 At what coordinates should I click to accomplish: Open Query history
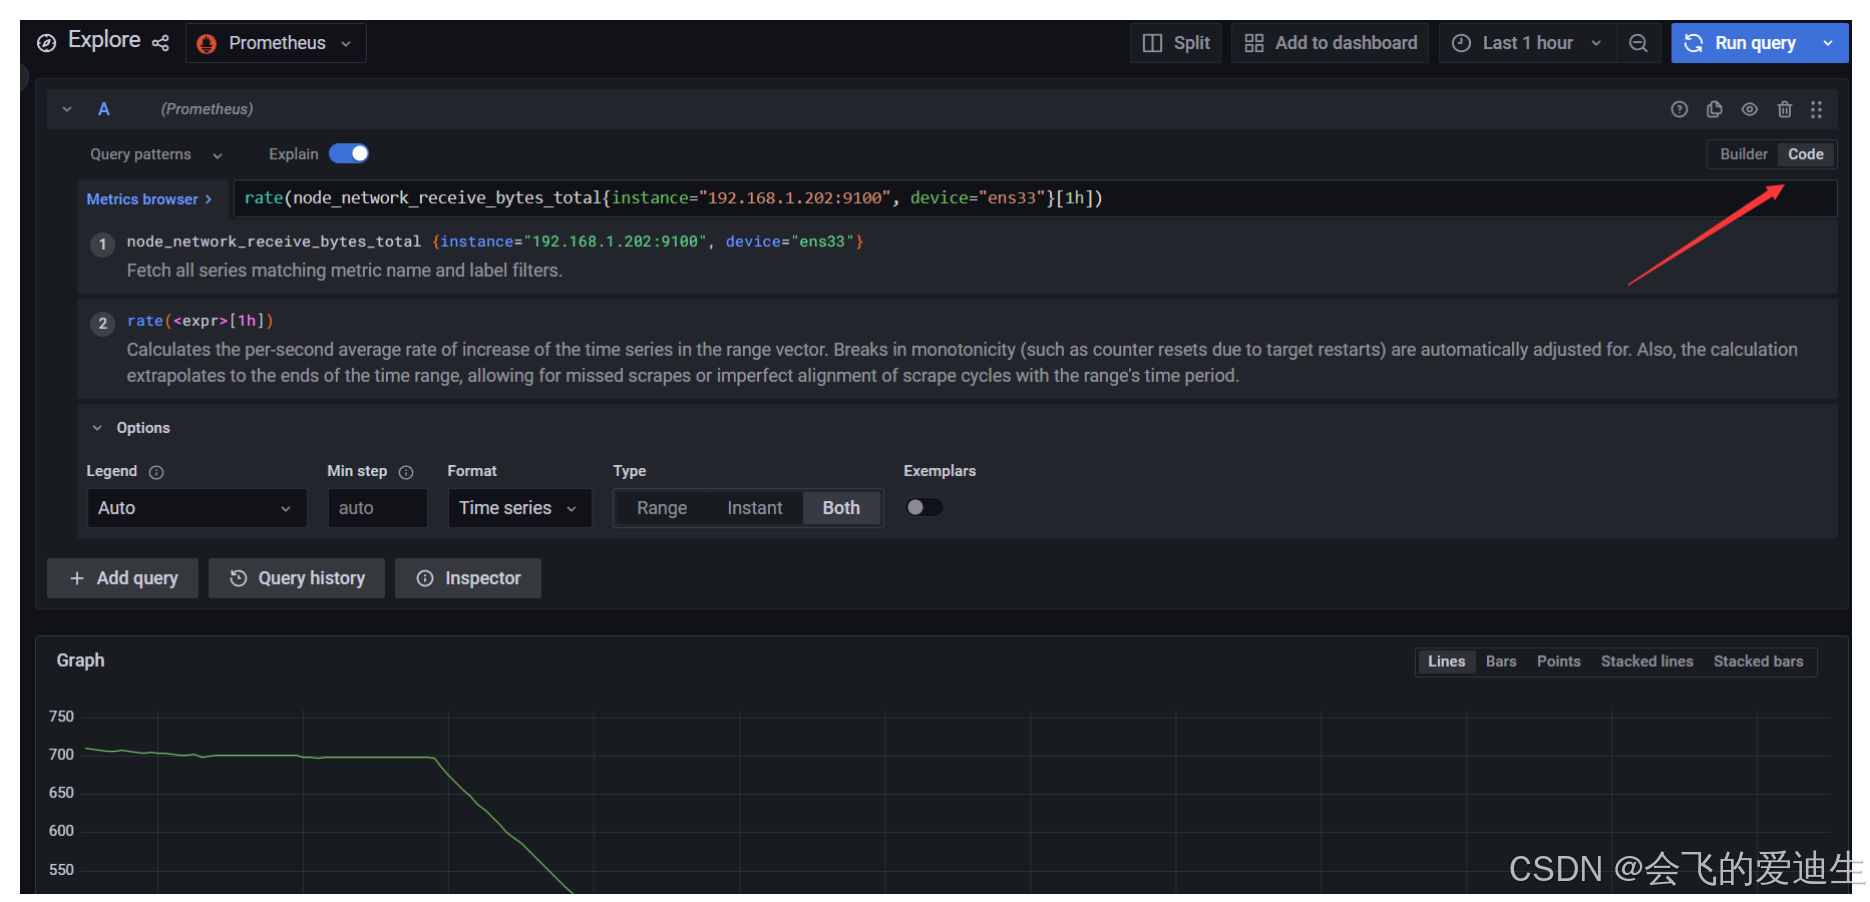click(x=297, y=578)
